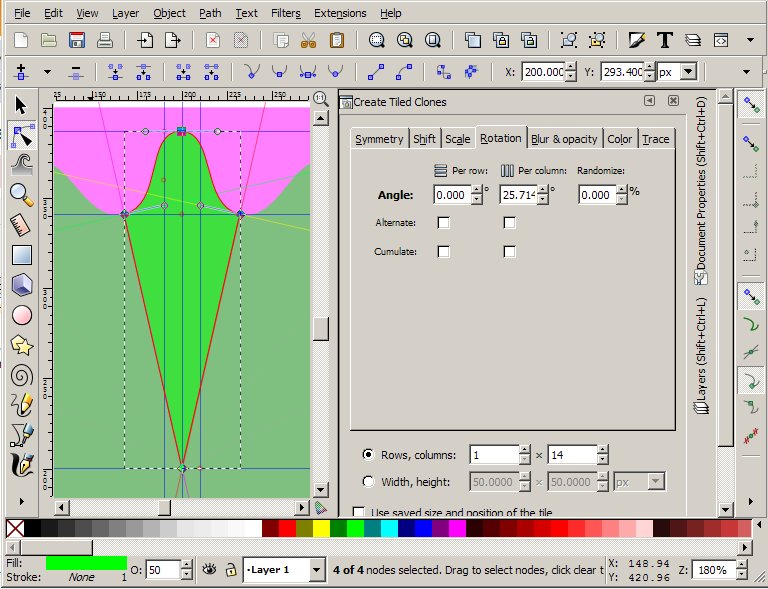768x589 pixels.
Task: Enable Alternate per row checkbox
Action: tap(444, 222)
